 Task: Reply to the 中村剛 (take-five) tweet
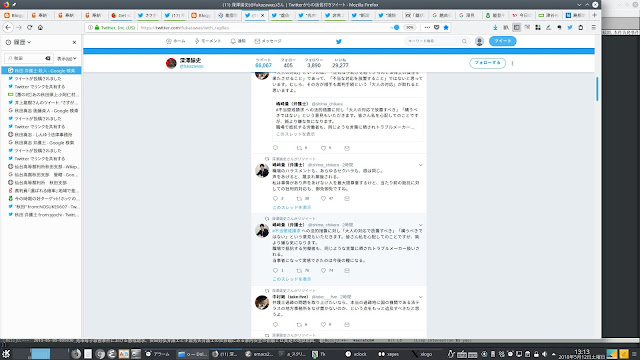pyautogui.click(x=275, y=324)
